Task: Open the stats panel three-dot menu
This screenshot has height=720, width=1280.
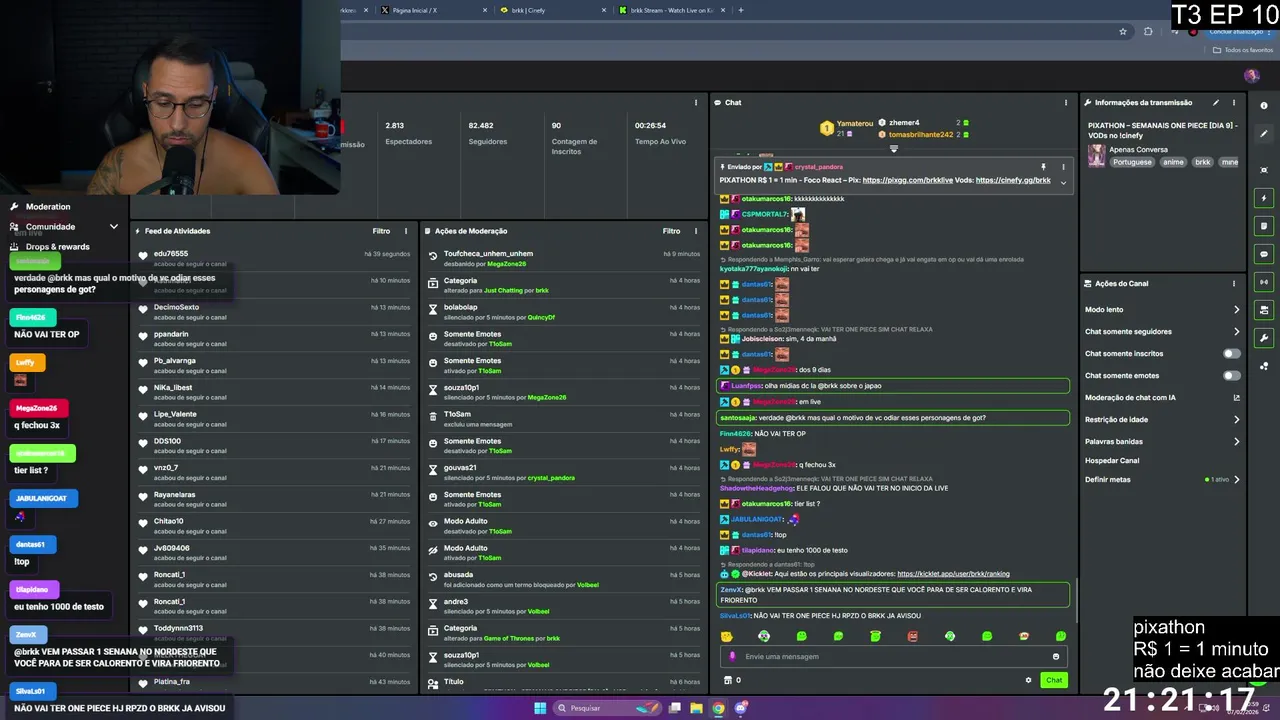Action: click(696, 102)
